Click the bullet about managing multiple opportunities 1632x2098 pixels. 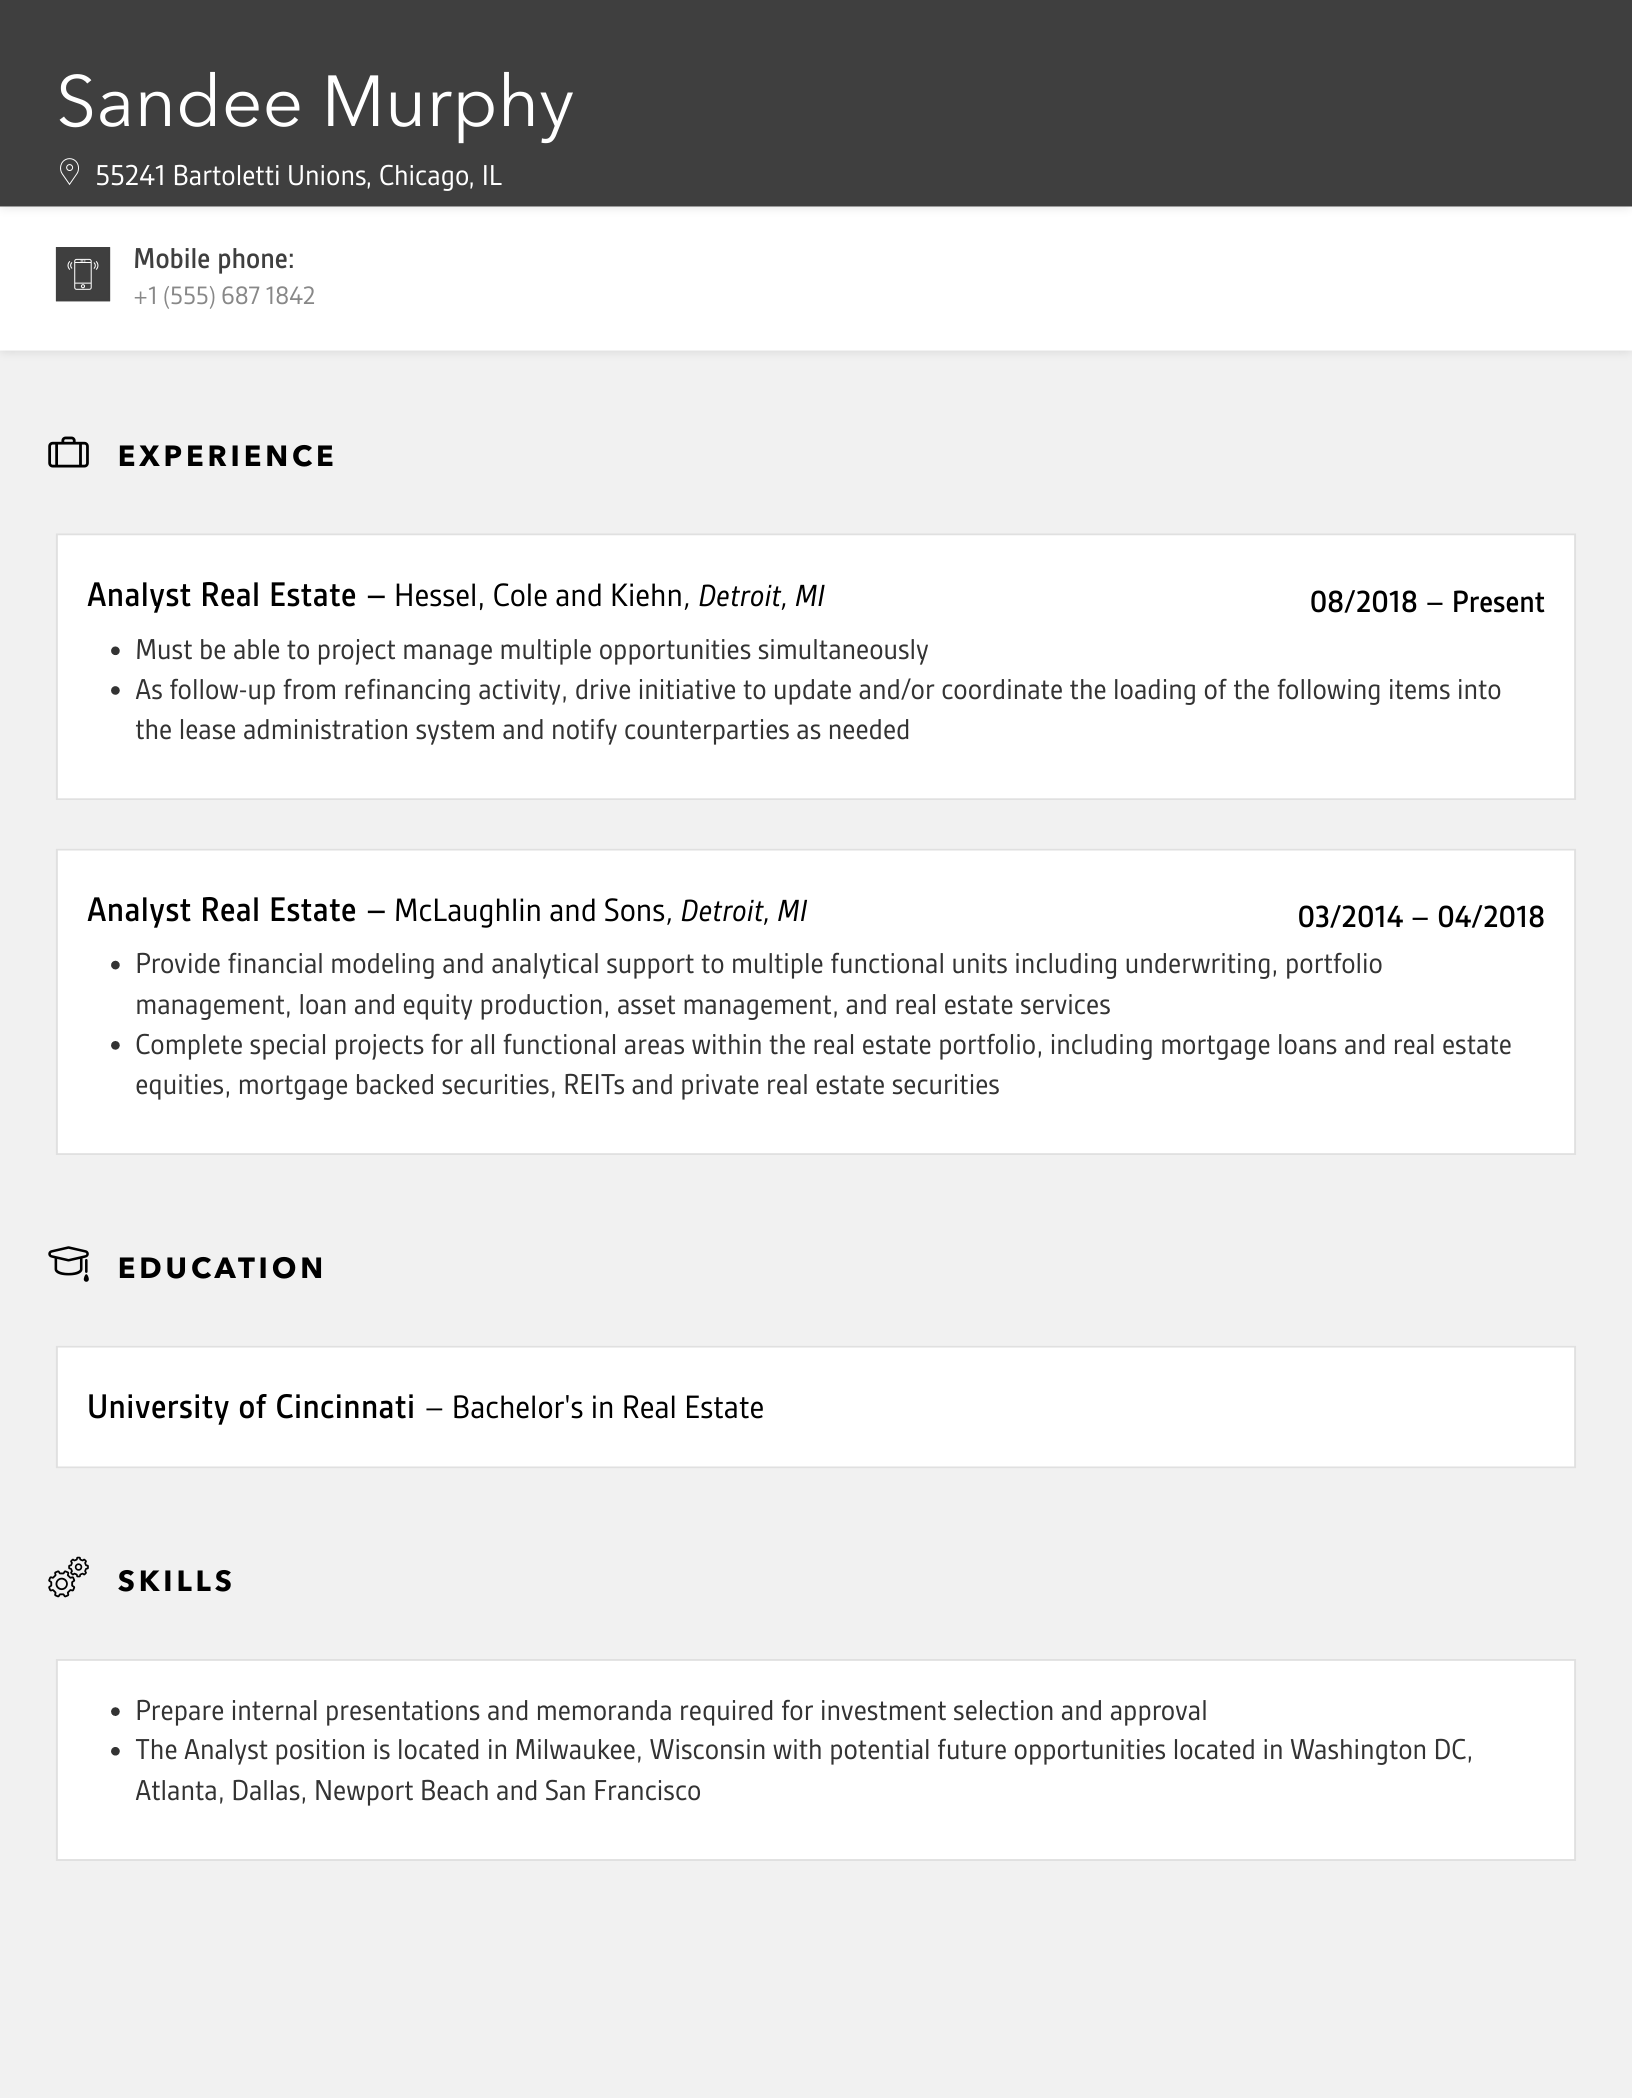tap(531, 650)
